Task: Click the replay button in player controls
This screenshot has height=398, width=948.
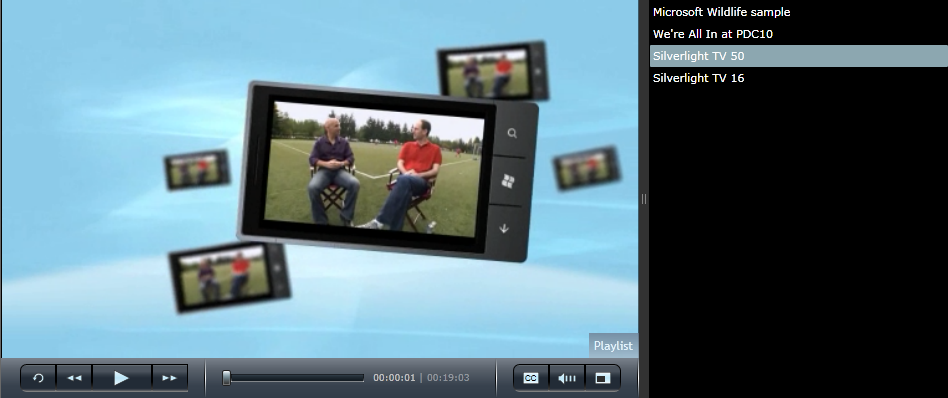Action: 38,378
